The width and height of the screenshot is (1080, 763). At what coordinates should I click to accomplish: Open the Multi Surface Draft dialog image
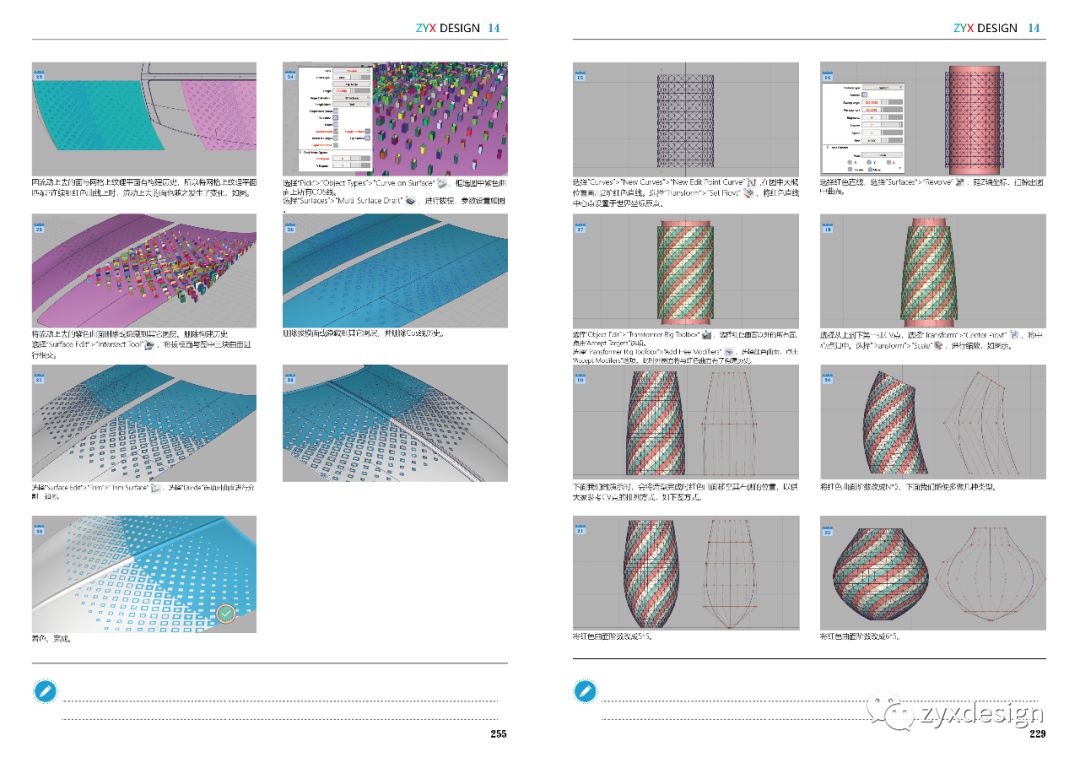pos(395,118)
